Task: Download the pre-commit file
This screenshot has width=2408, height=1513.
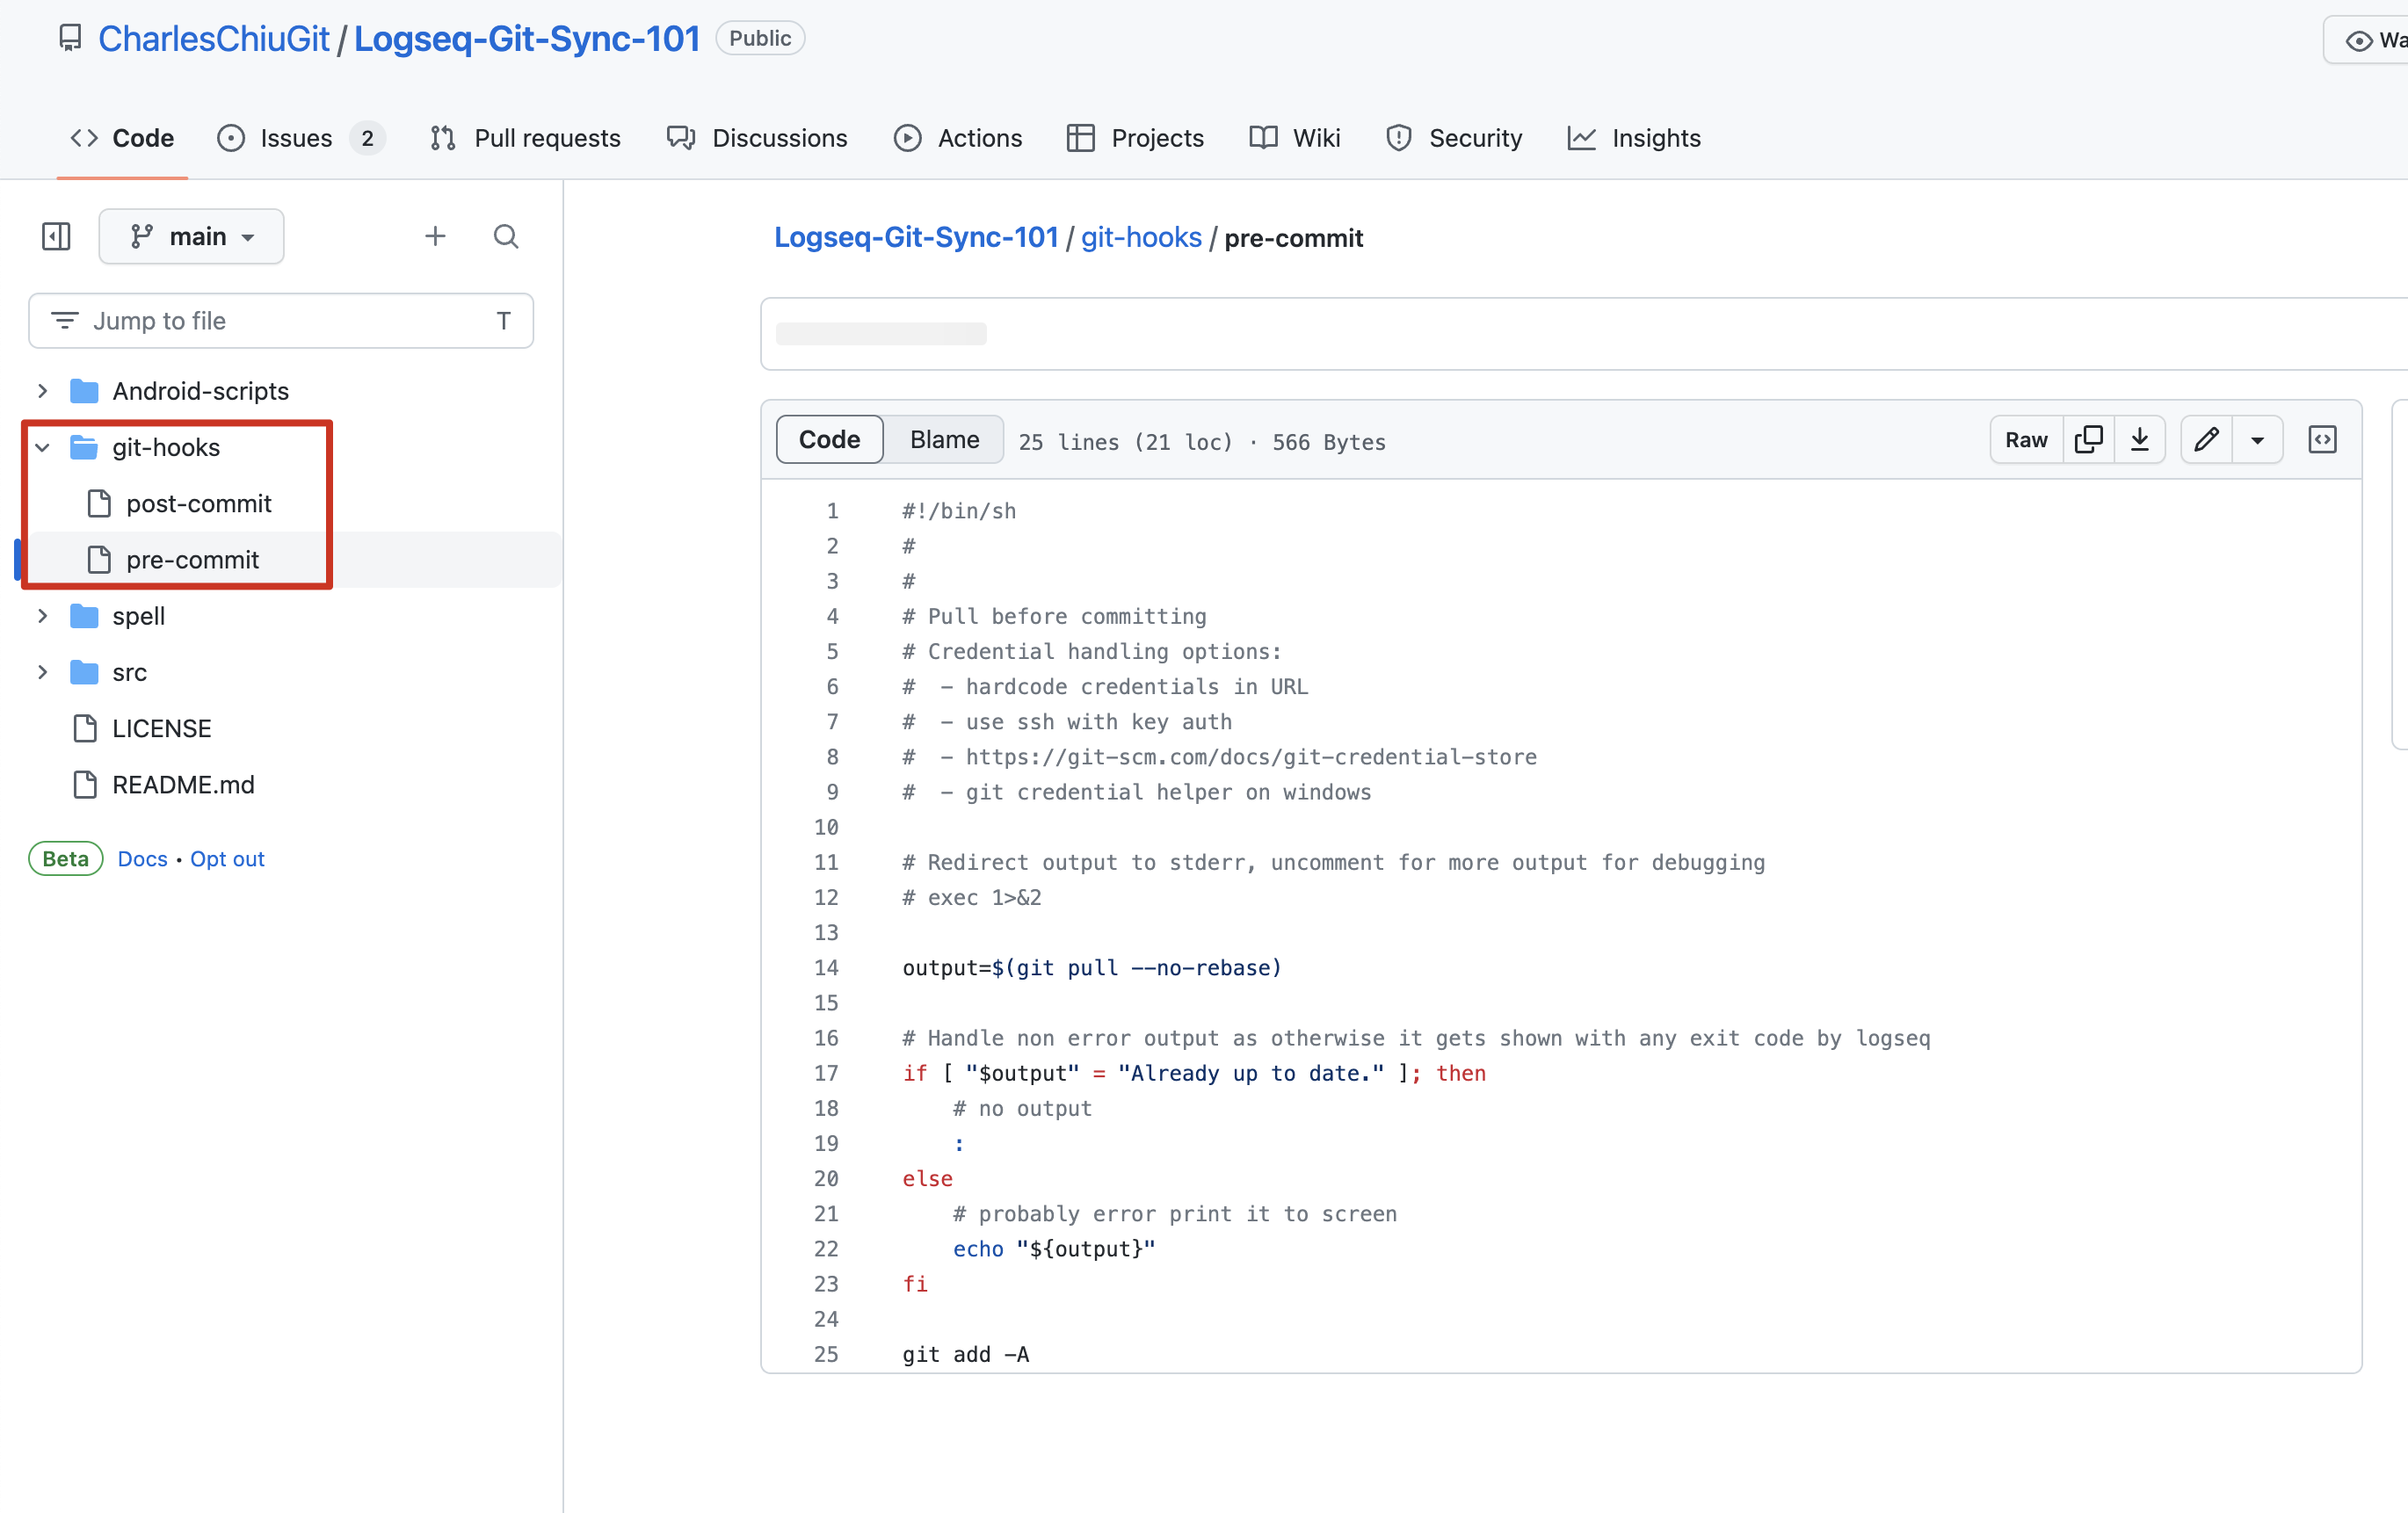Action: [x=2140, y=439]
